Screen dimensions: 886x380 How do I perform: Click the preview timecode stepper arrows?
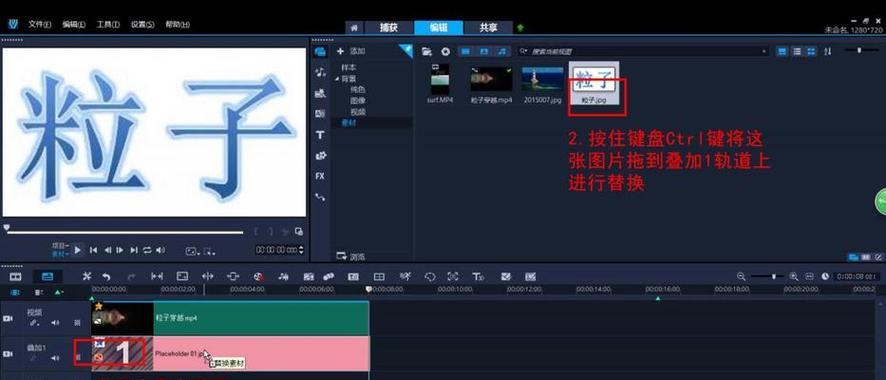(301, 250)
